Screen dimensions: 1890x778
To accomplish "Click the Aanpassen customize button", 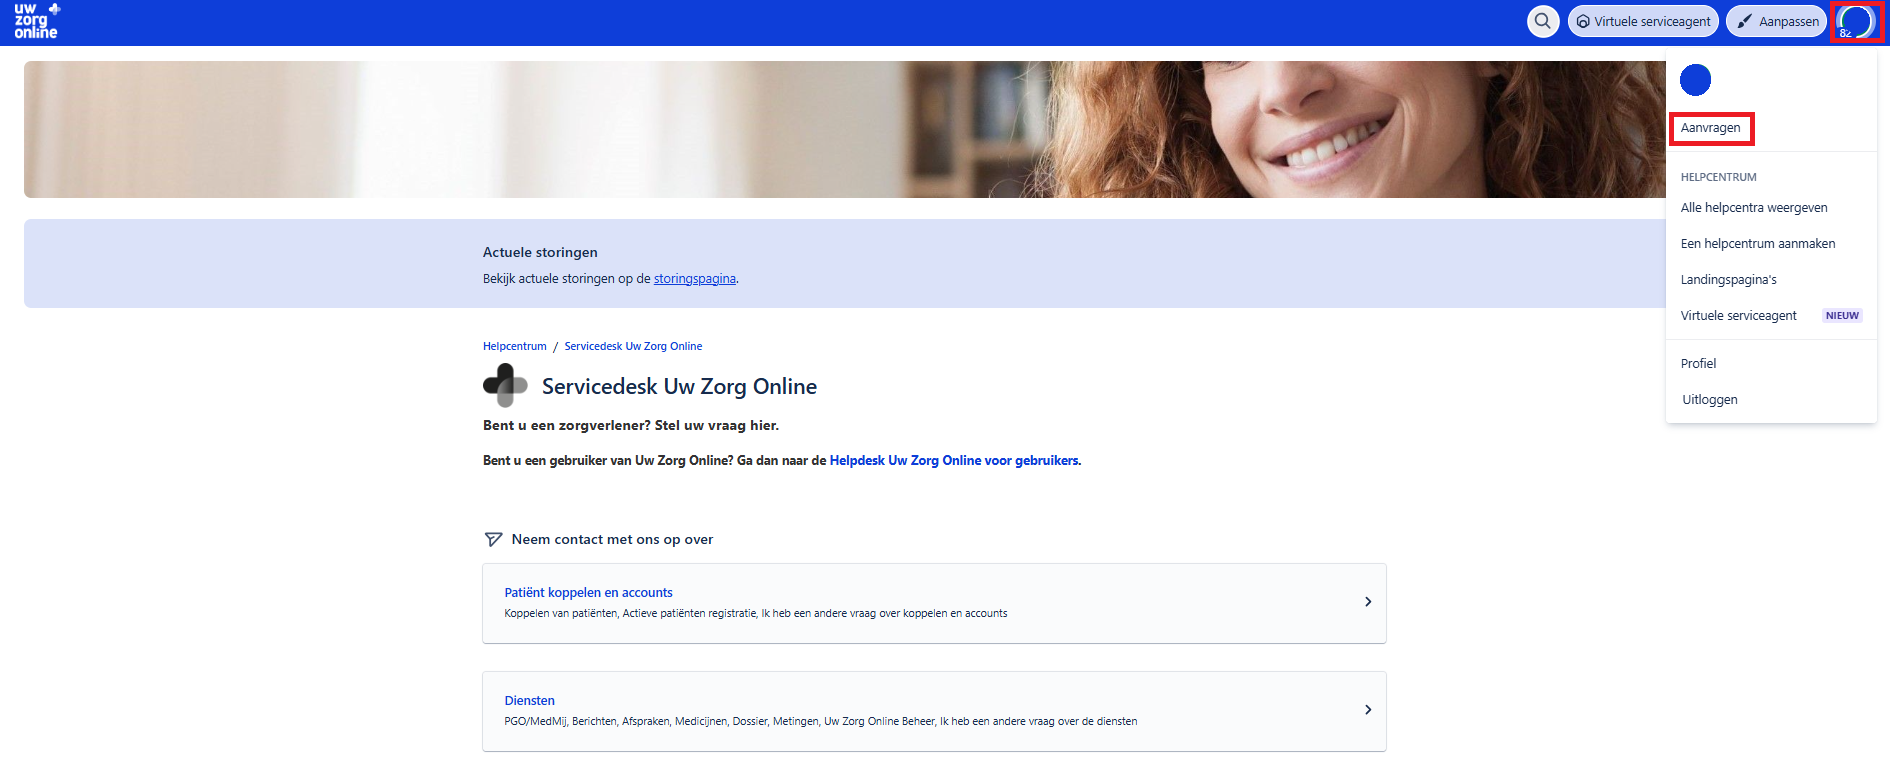I will point(1776,21).
